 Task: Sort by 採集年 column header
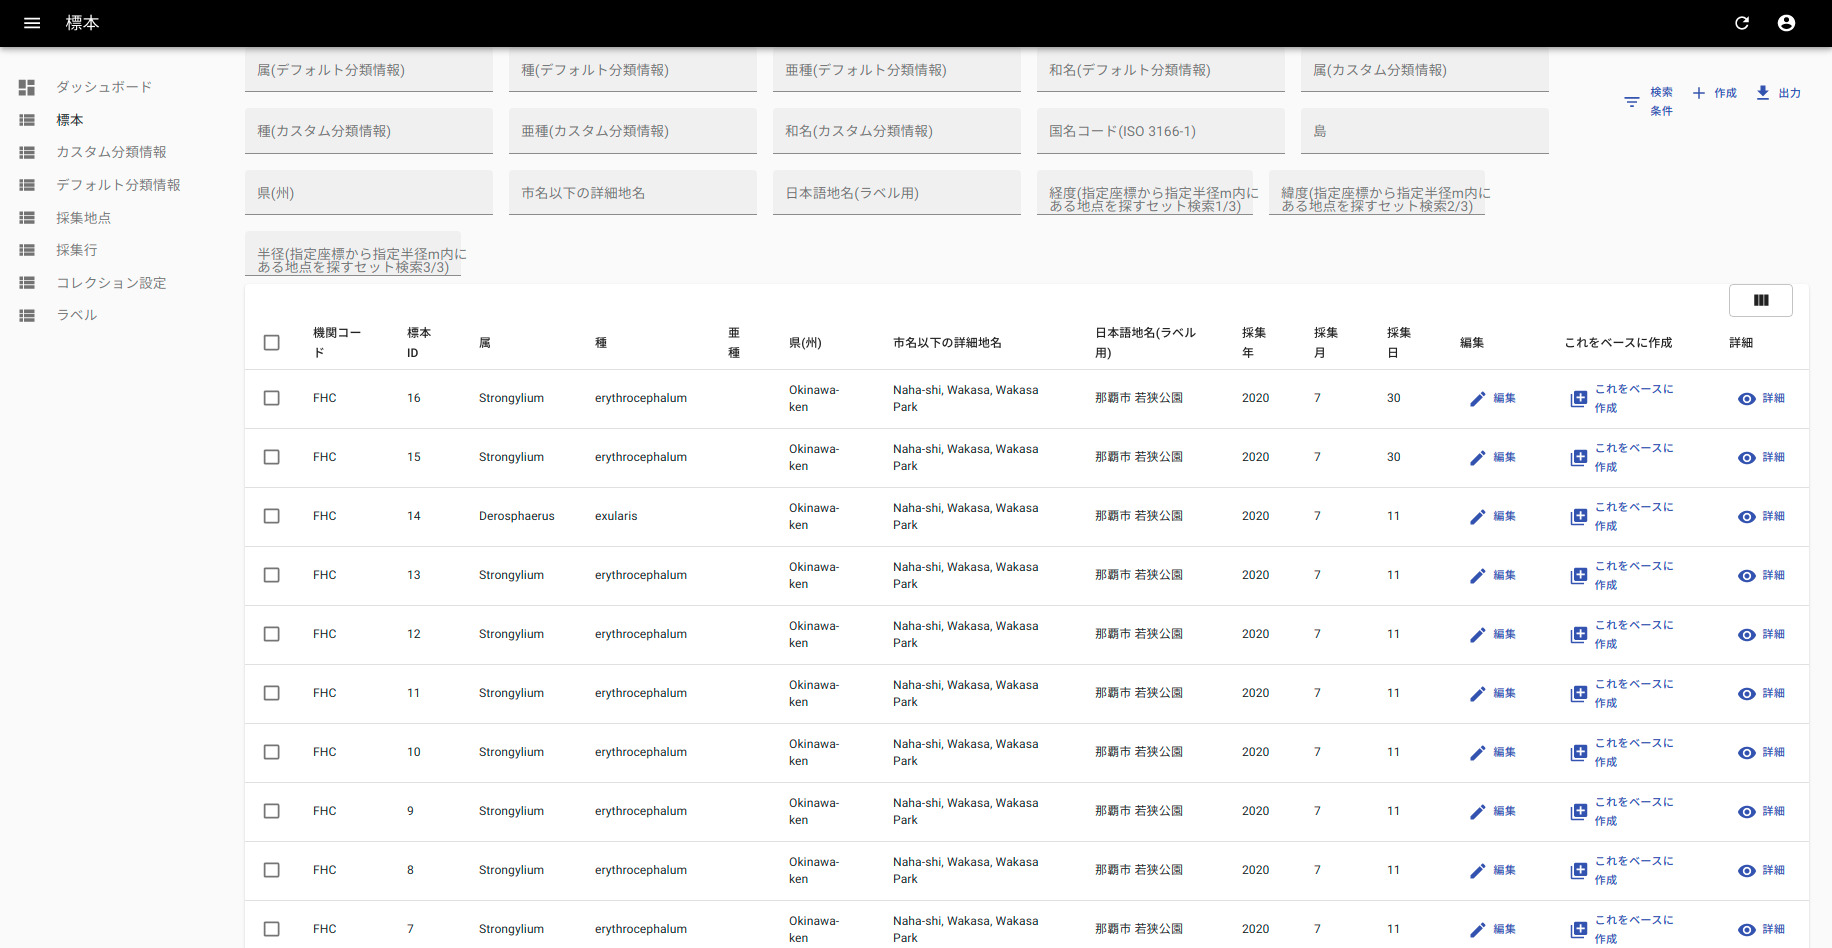point(1254,343)
